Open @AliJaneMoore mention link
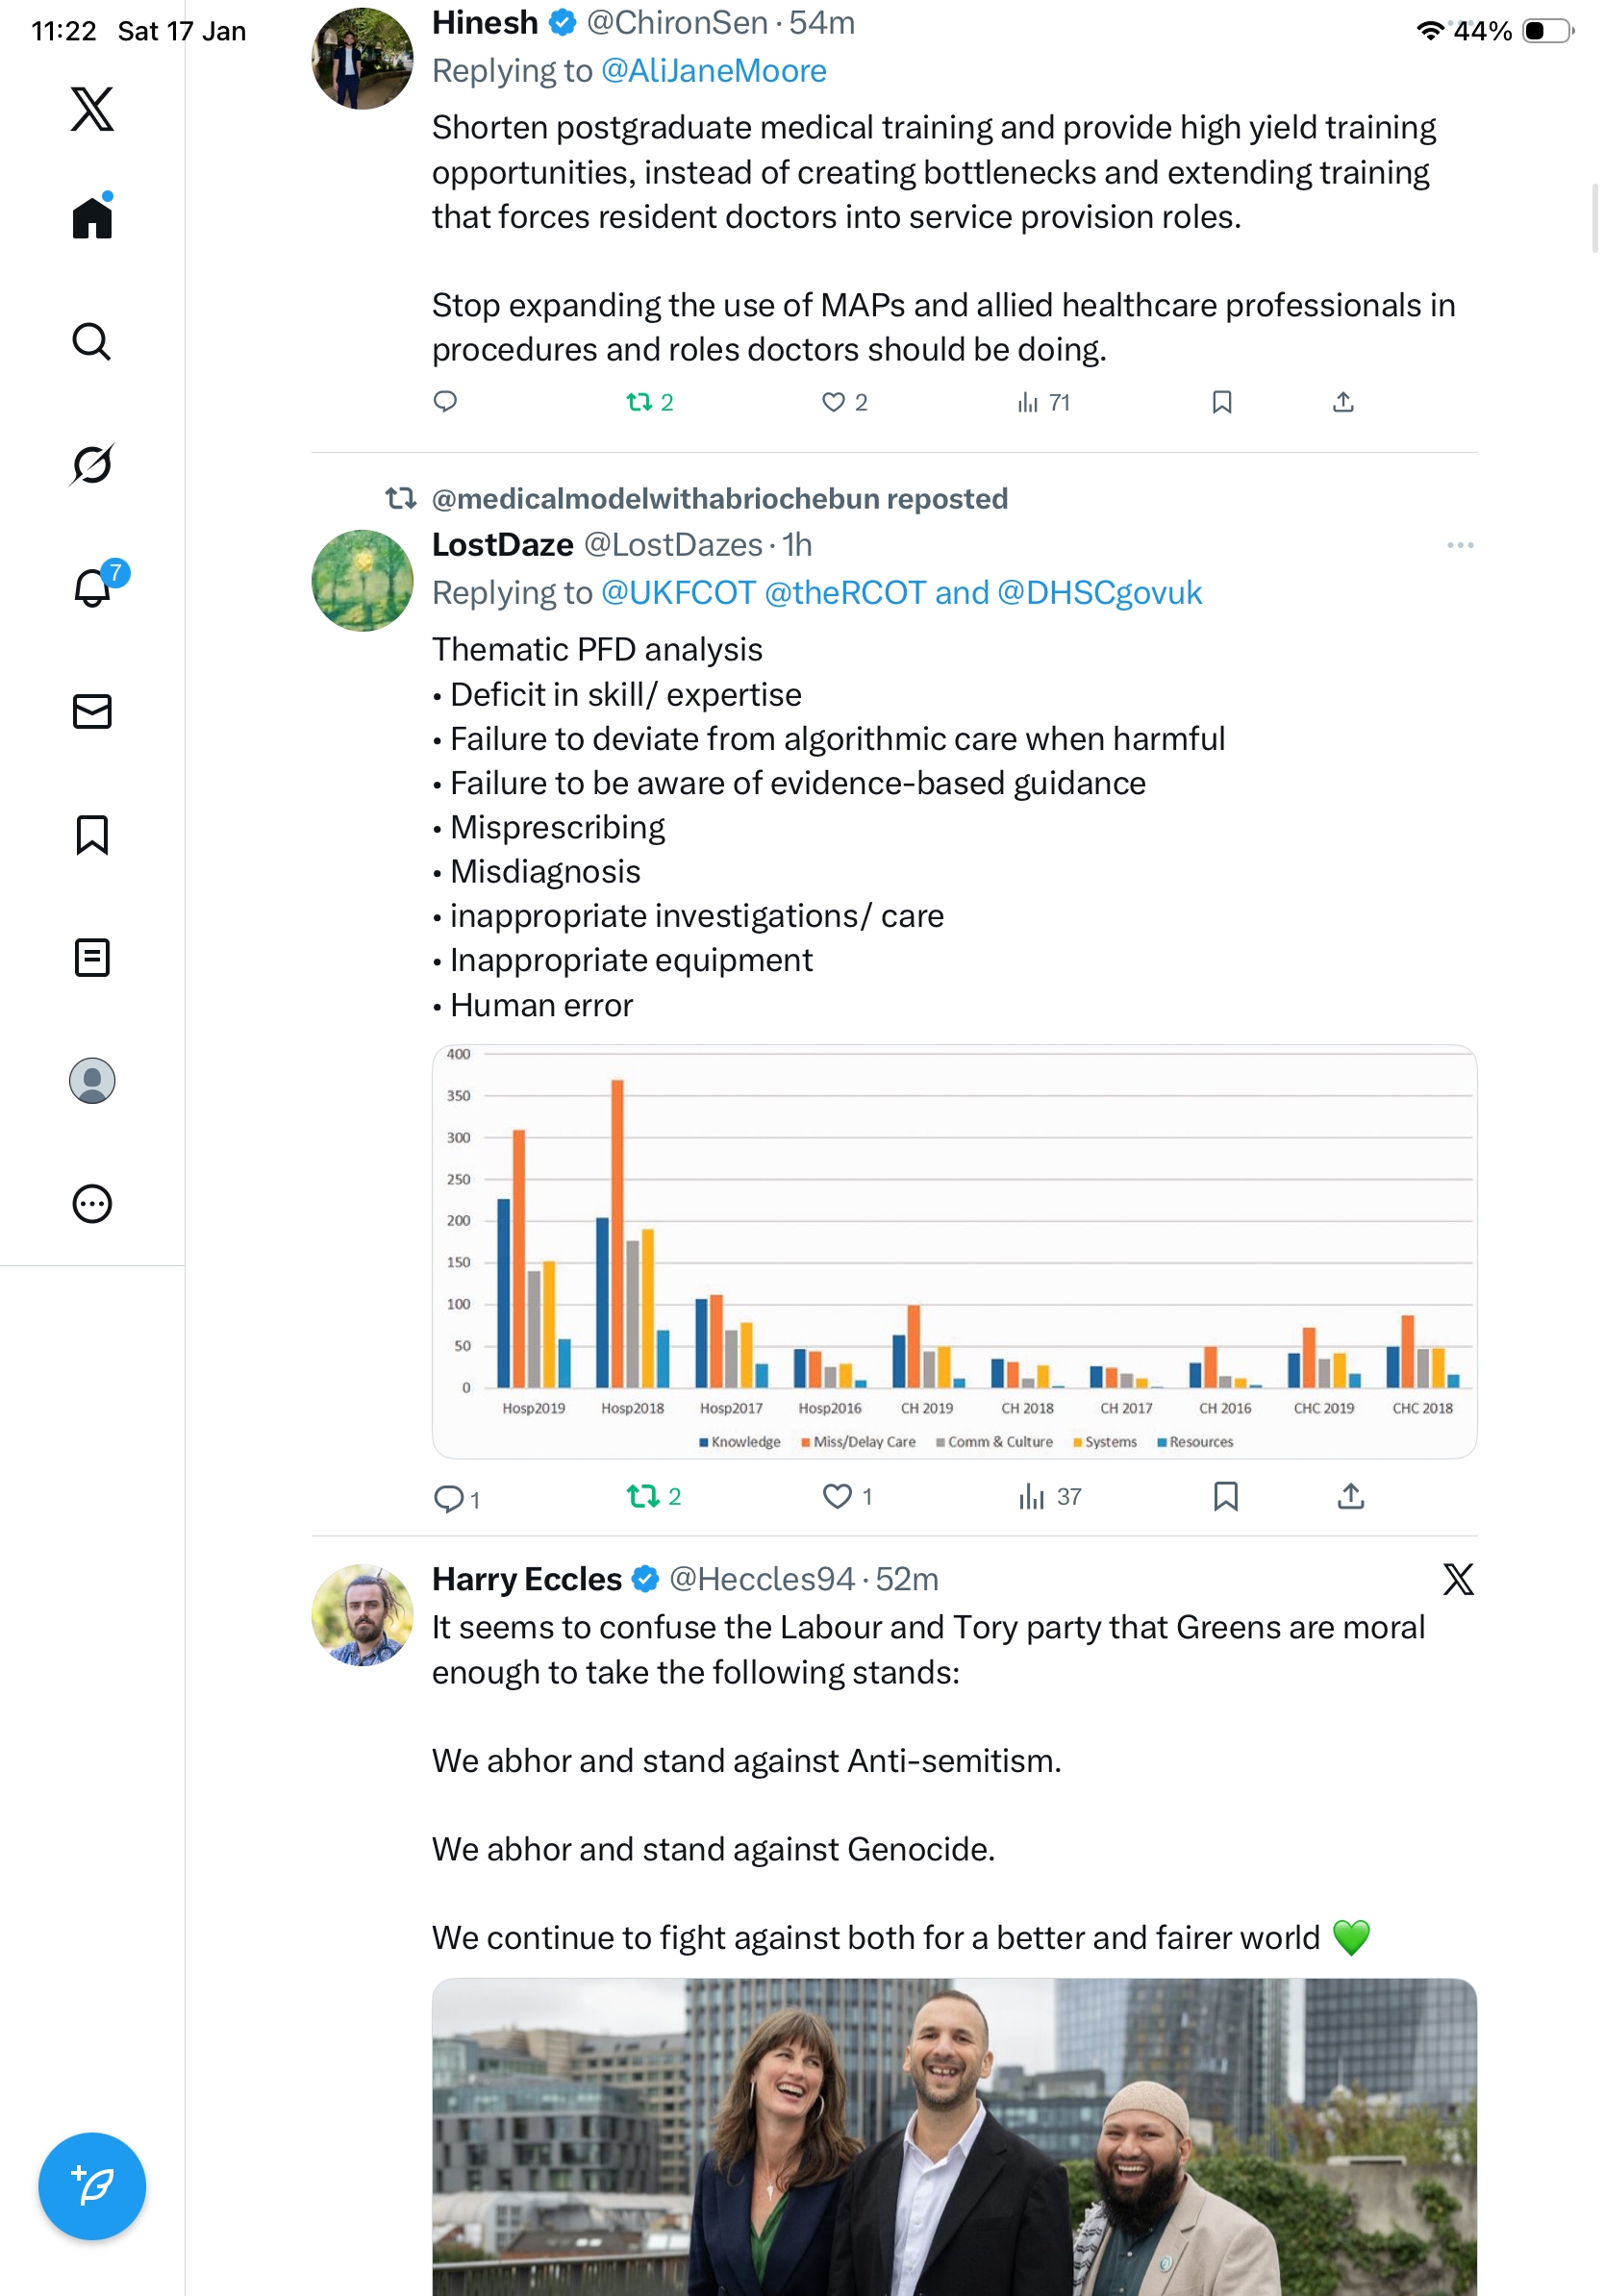The image size is (1604, 2296). tap(713, 71)
